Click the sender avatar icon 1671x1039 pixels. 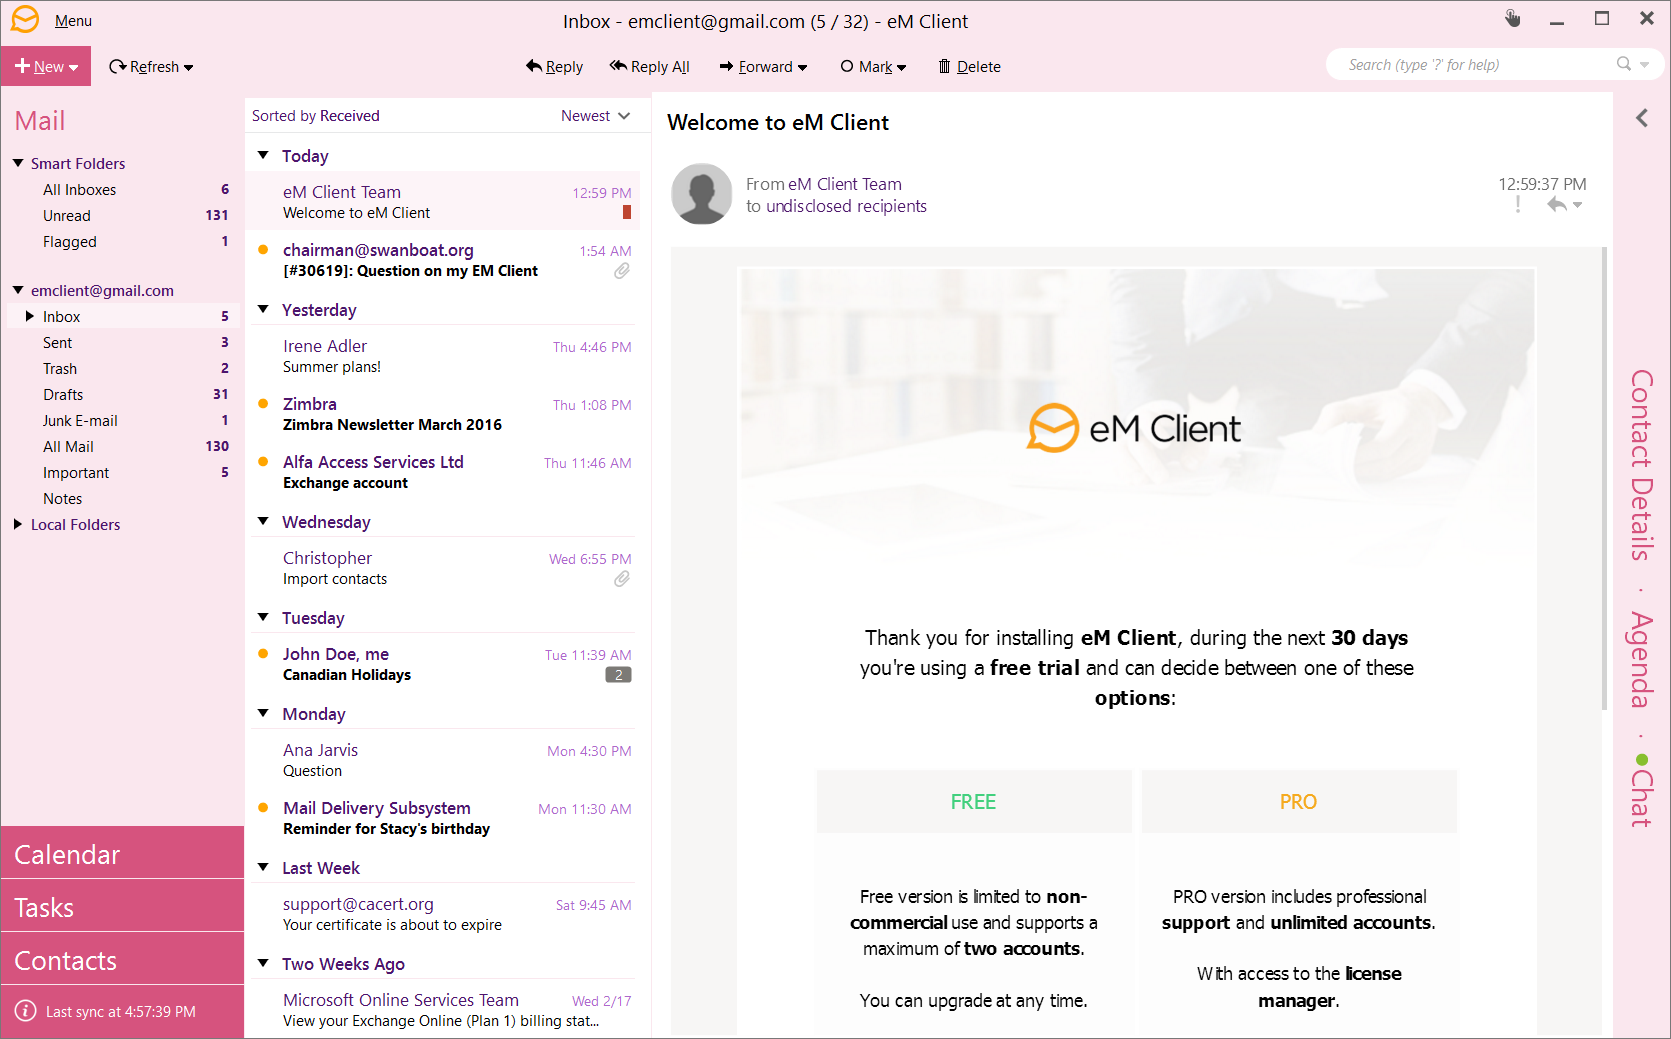pyautogui.click(x=702, y=194)
